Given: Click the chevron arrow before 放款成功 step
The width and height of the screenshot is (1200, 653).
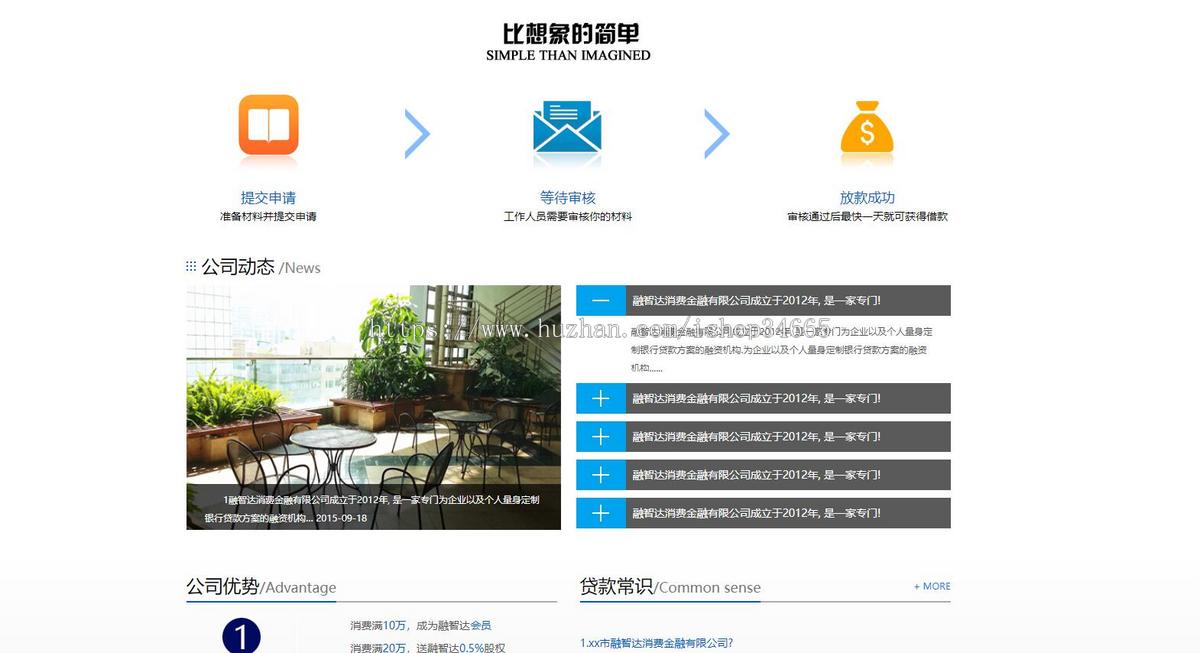Looking at the screenshot, I should click(716, 134).
